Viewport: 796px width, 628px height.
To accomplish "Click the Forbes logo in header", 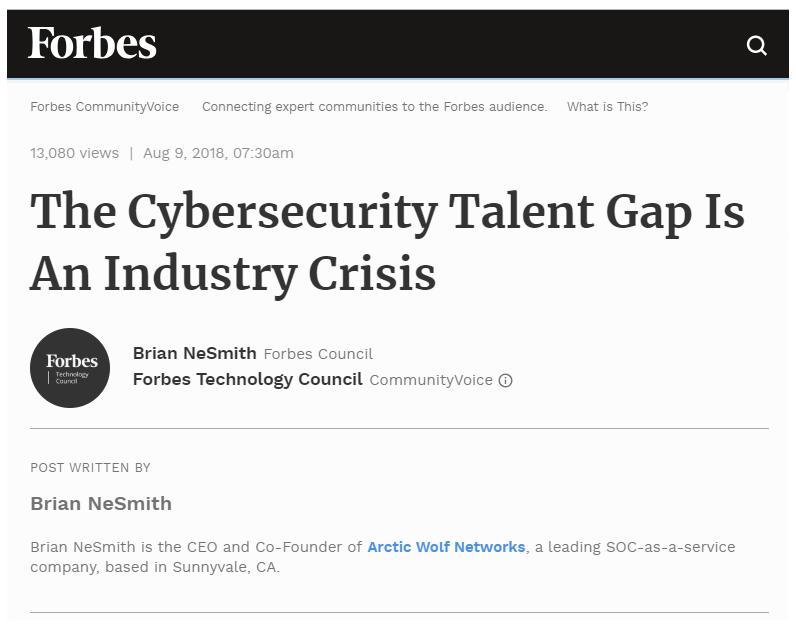I will (x=92, y=43).
